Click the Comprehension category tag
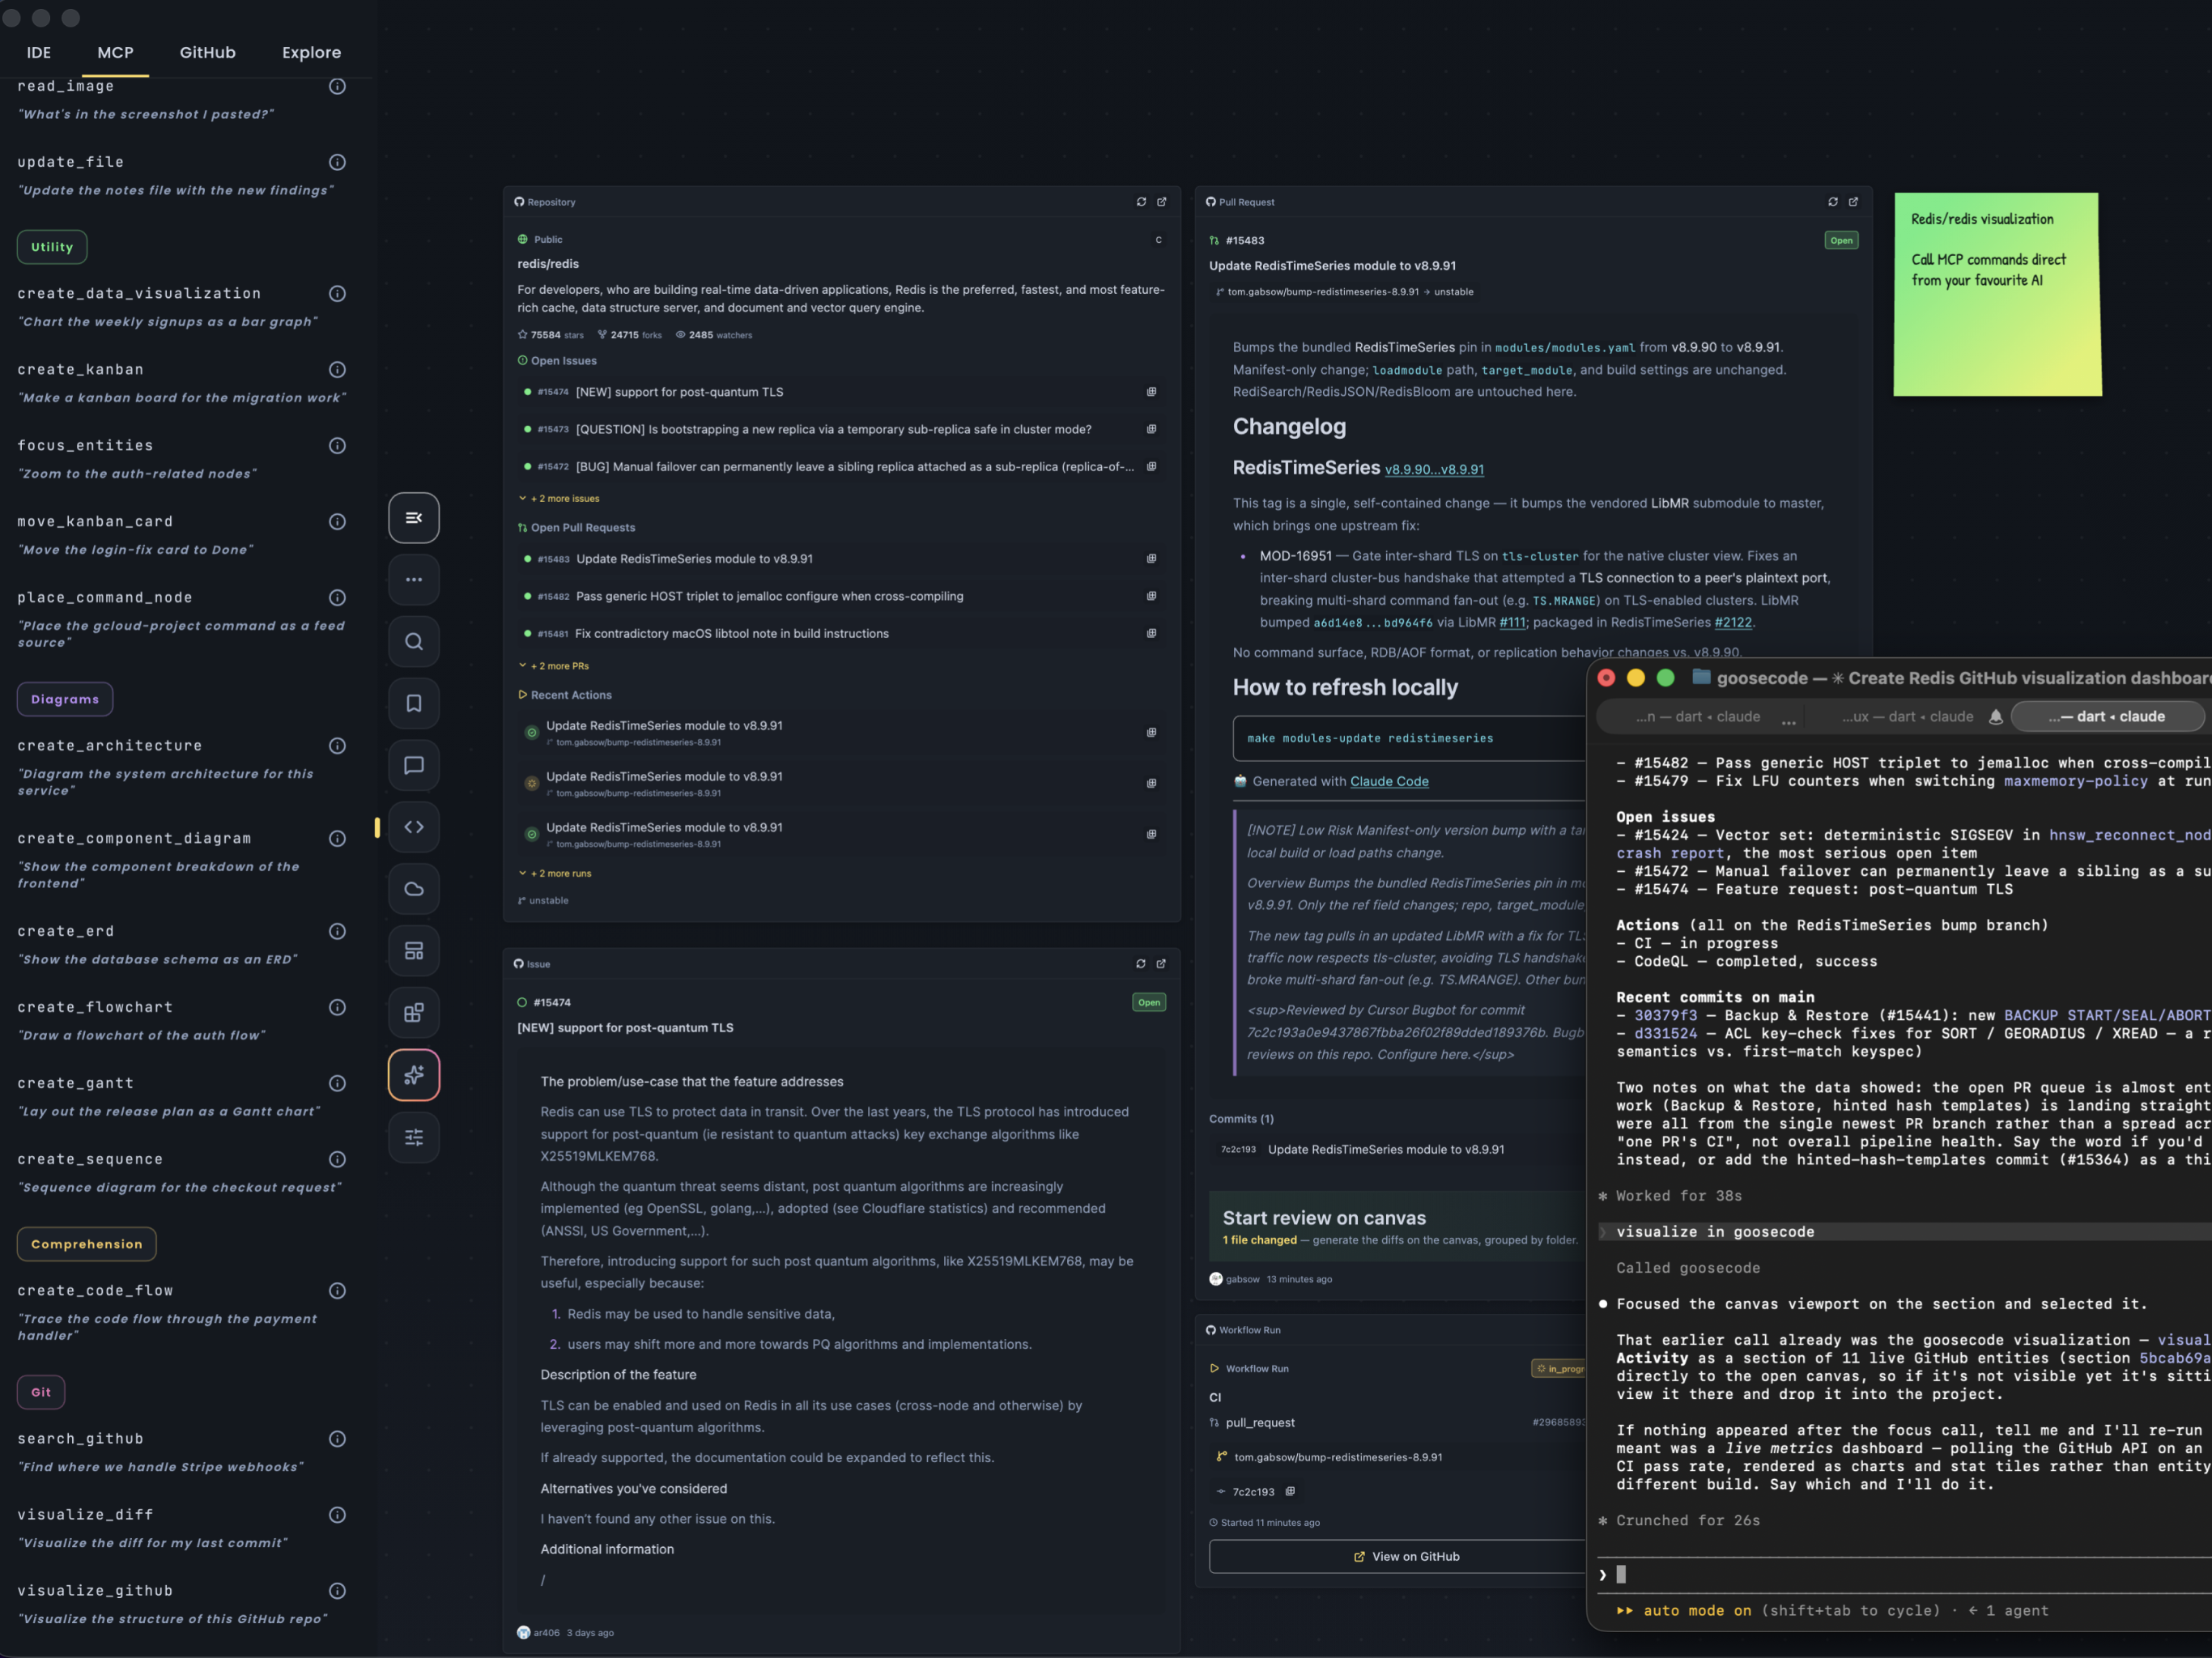The width and height of the screenshot is (2212, 1658). pyautogui.click(x=86, y=1244)
